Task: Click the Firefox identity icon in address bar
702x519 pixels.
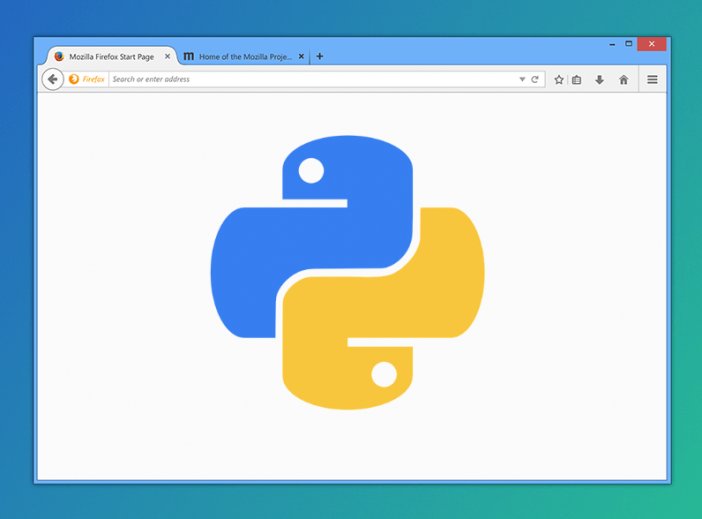Action: (74, 79)
